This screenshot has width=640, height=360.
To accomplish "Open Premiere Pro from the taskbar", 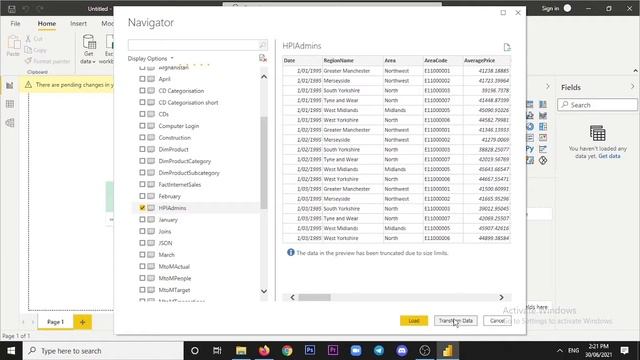I will [x=333, y=351].
